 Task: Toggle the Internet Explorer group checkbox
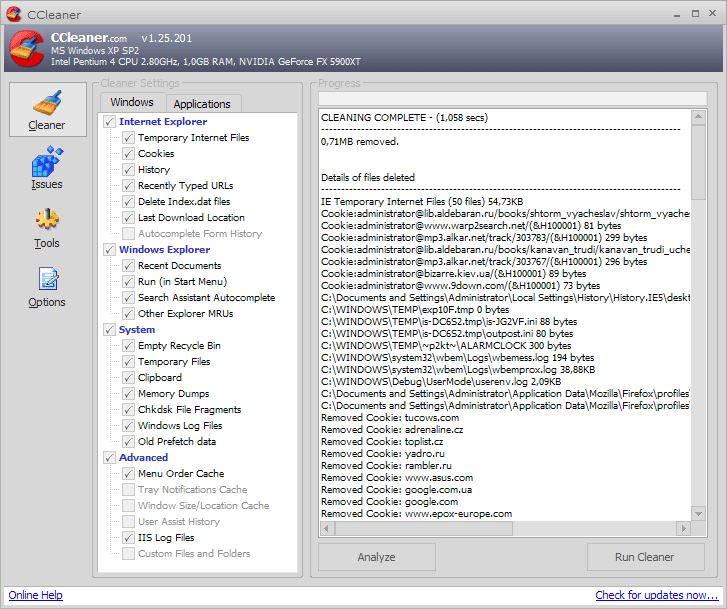(109, 122)
